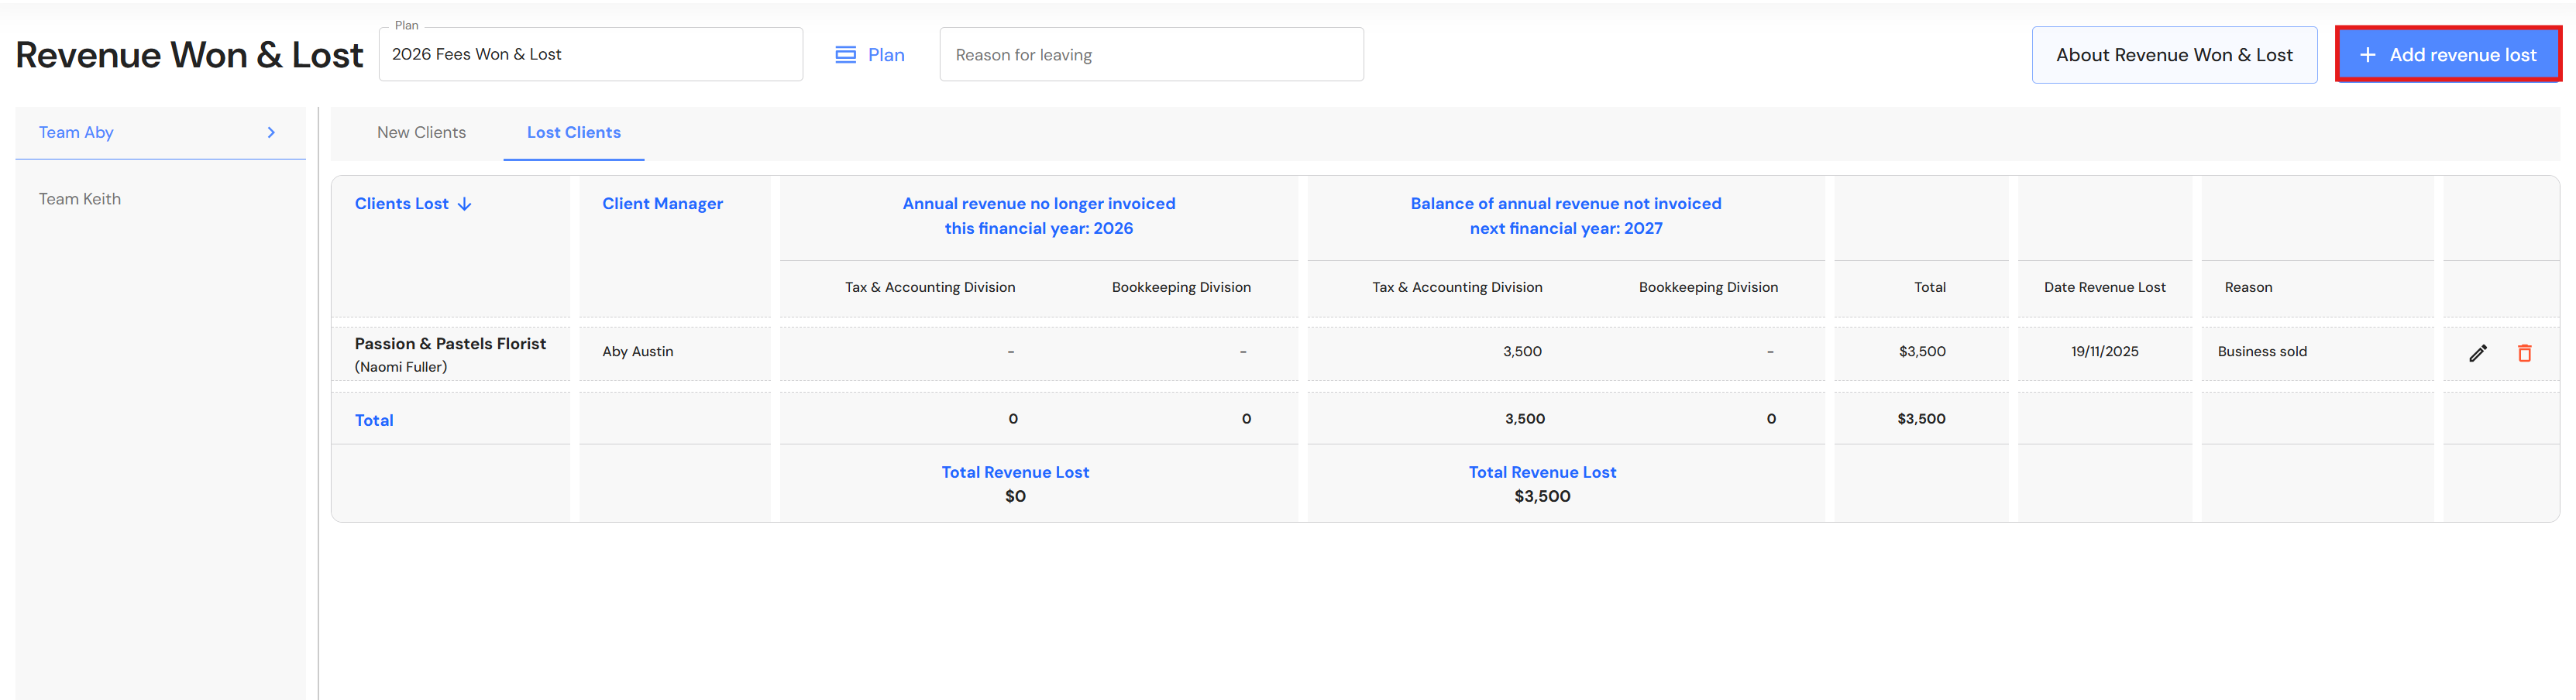Open the Plan dropdown showing 2026 Fees
The width and height of the screenshot is (2576, 700).
tap(590, 55)
